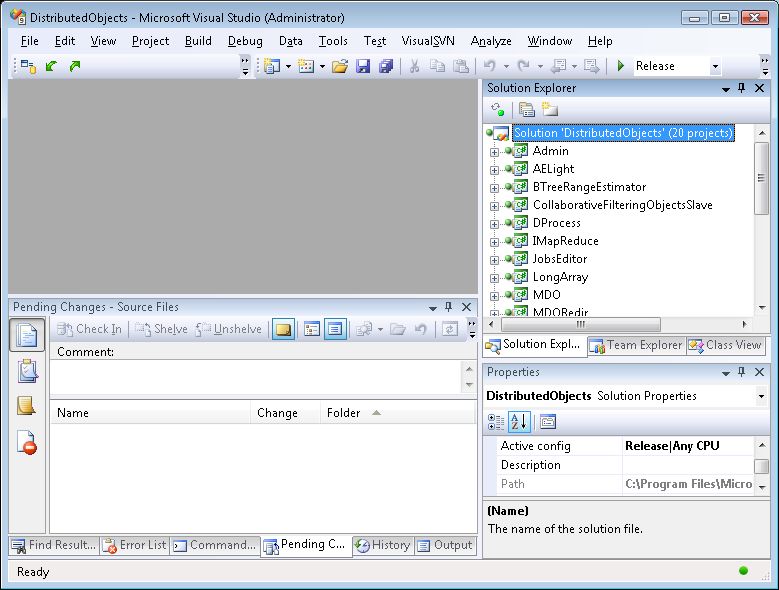Click the Properties icon in Solution Explorer toolbar
This screenshot has height=590, width=779.
click(x=527, y=109)
